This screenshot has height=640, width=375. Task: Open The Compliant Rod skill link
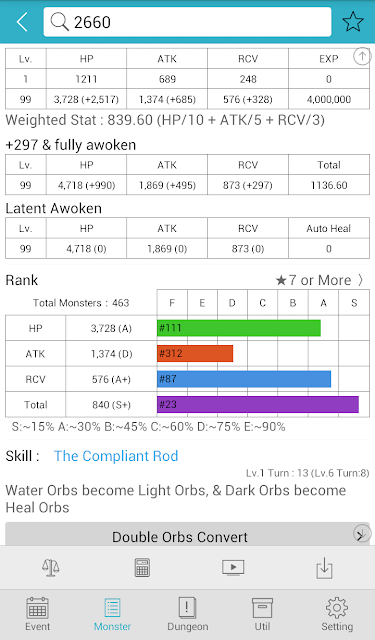(x=116, y=456)
